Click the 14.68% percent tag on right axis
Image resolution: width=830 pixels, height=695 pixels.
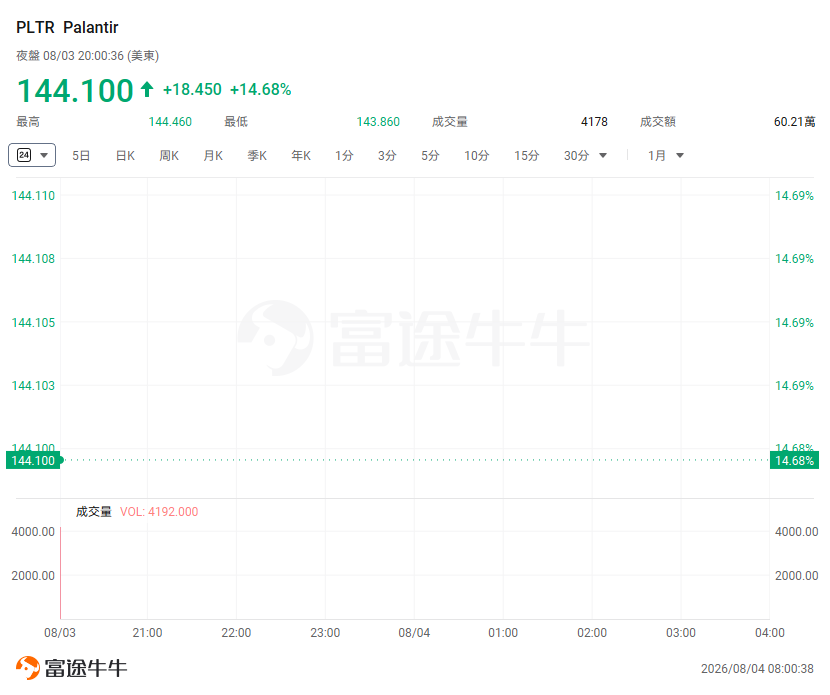pos(794,461)
